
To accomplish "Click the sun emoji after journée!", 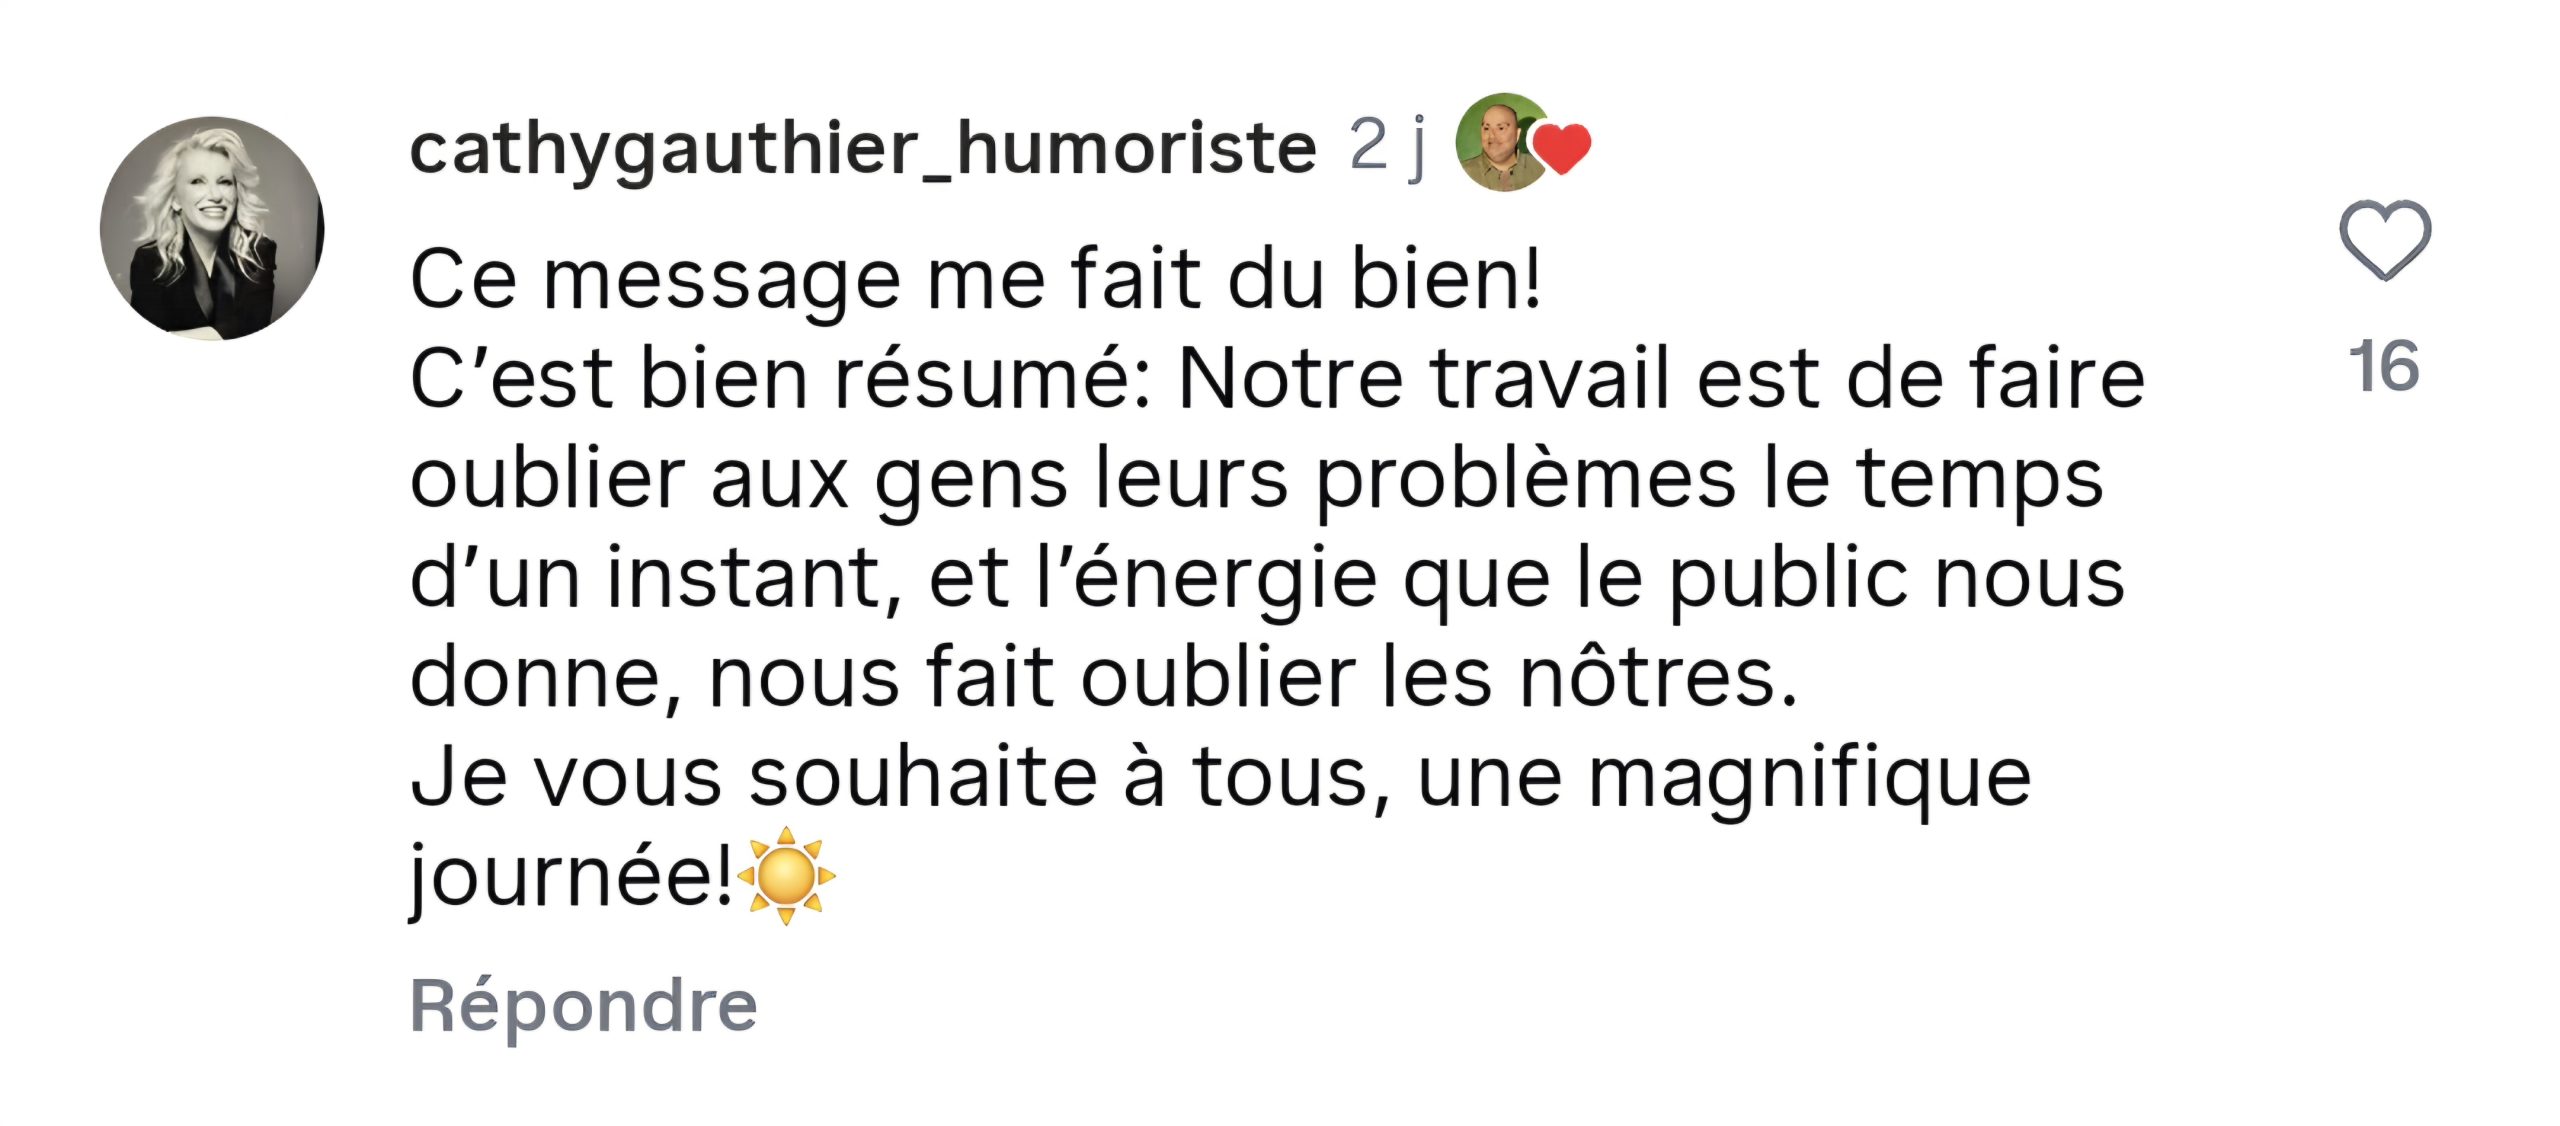I will tap(786, 876).
